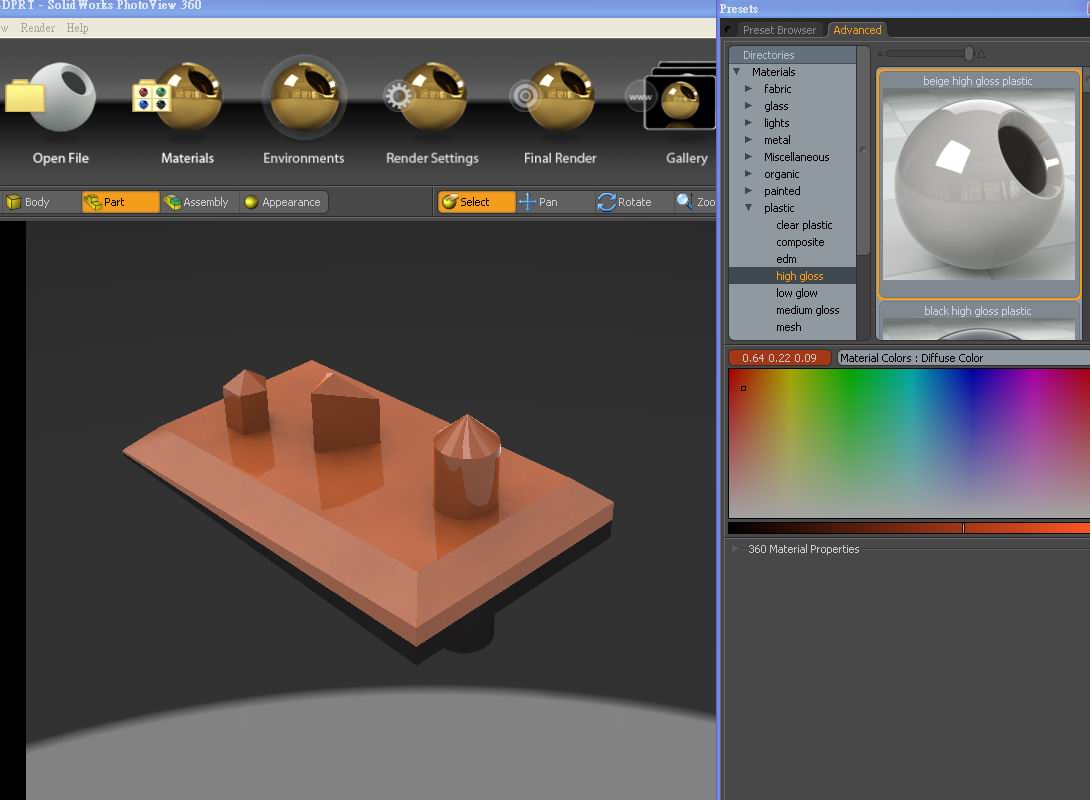Activate the Select tool

coord(477,202)
